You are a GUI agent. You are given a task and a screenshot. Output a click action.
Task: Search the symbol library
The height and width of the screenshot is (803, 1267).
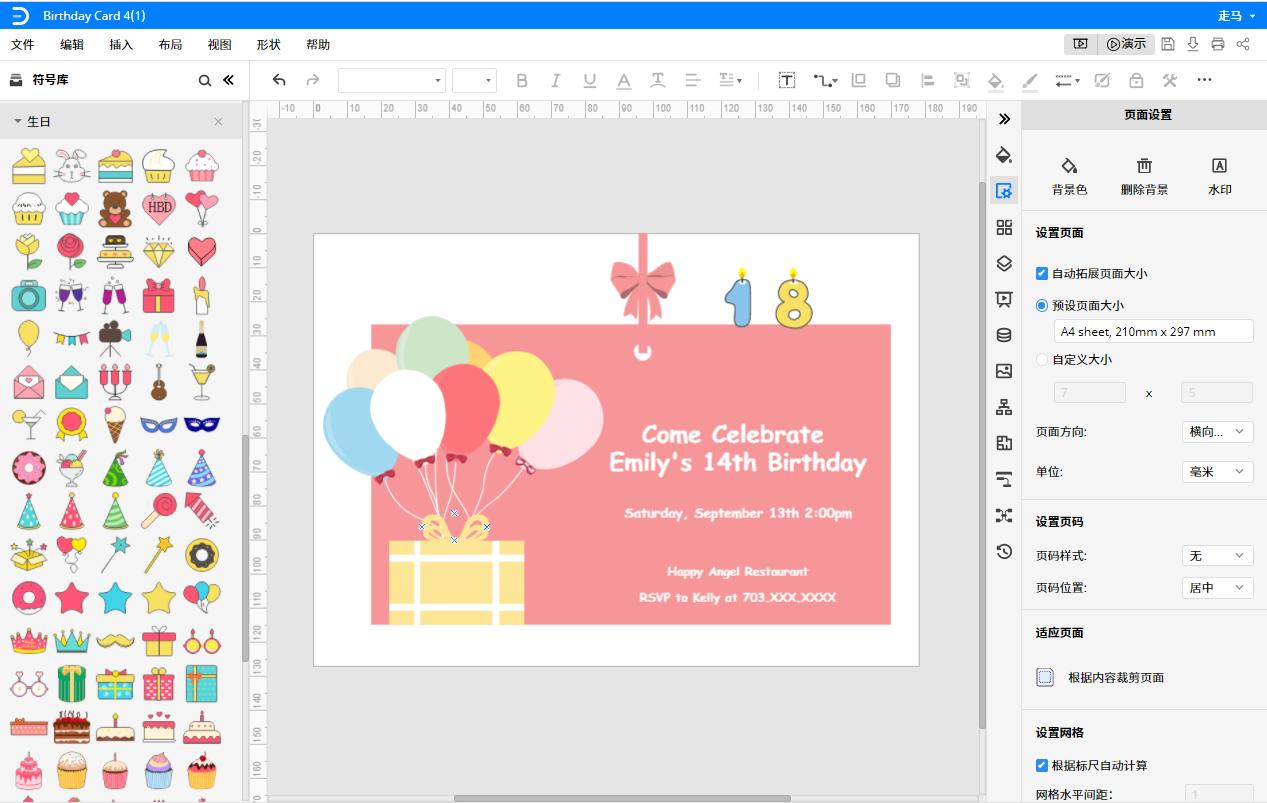click(204, 80)
